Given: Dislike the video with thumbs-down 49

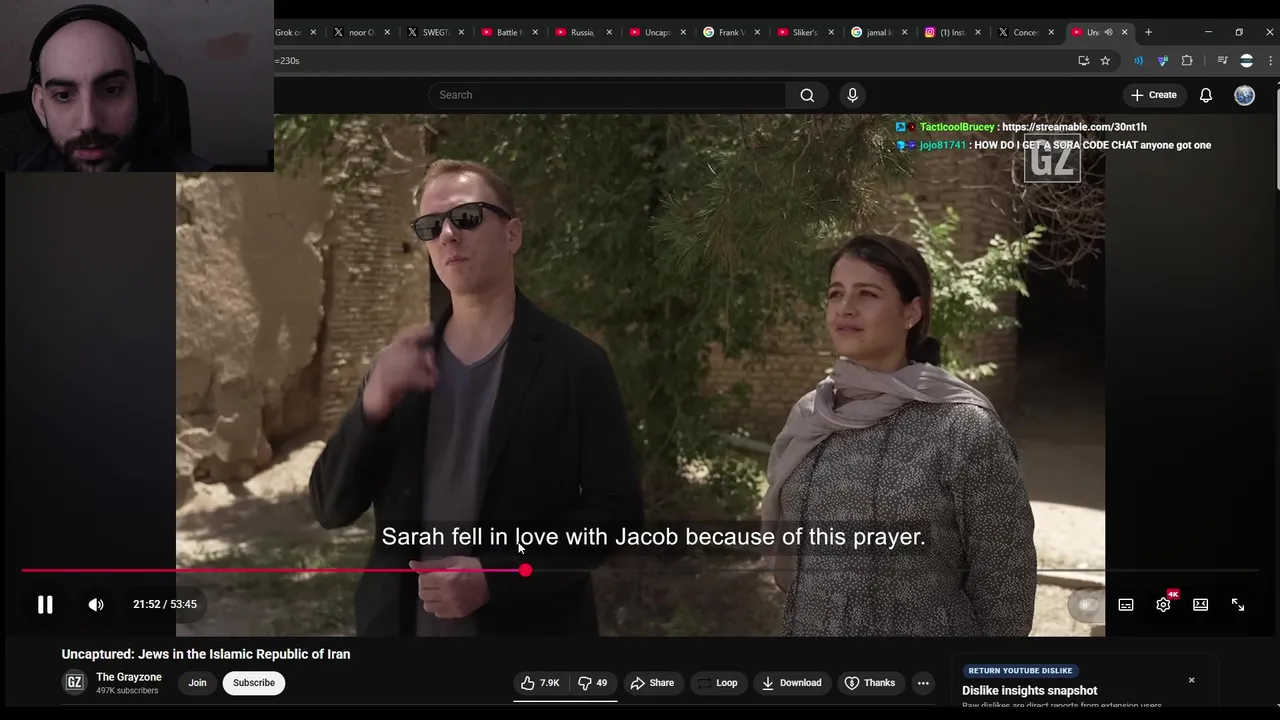Looking at the screenshot, I should (592, 683).
